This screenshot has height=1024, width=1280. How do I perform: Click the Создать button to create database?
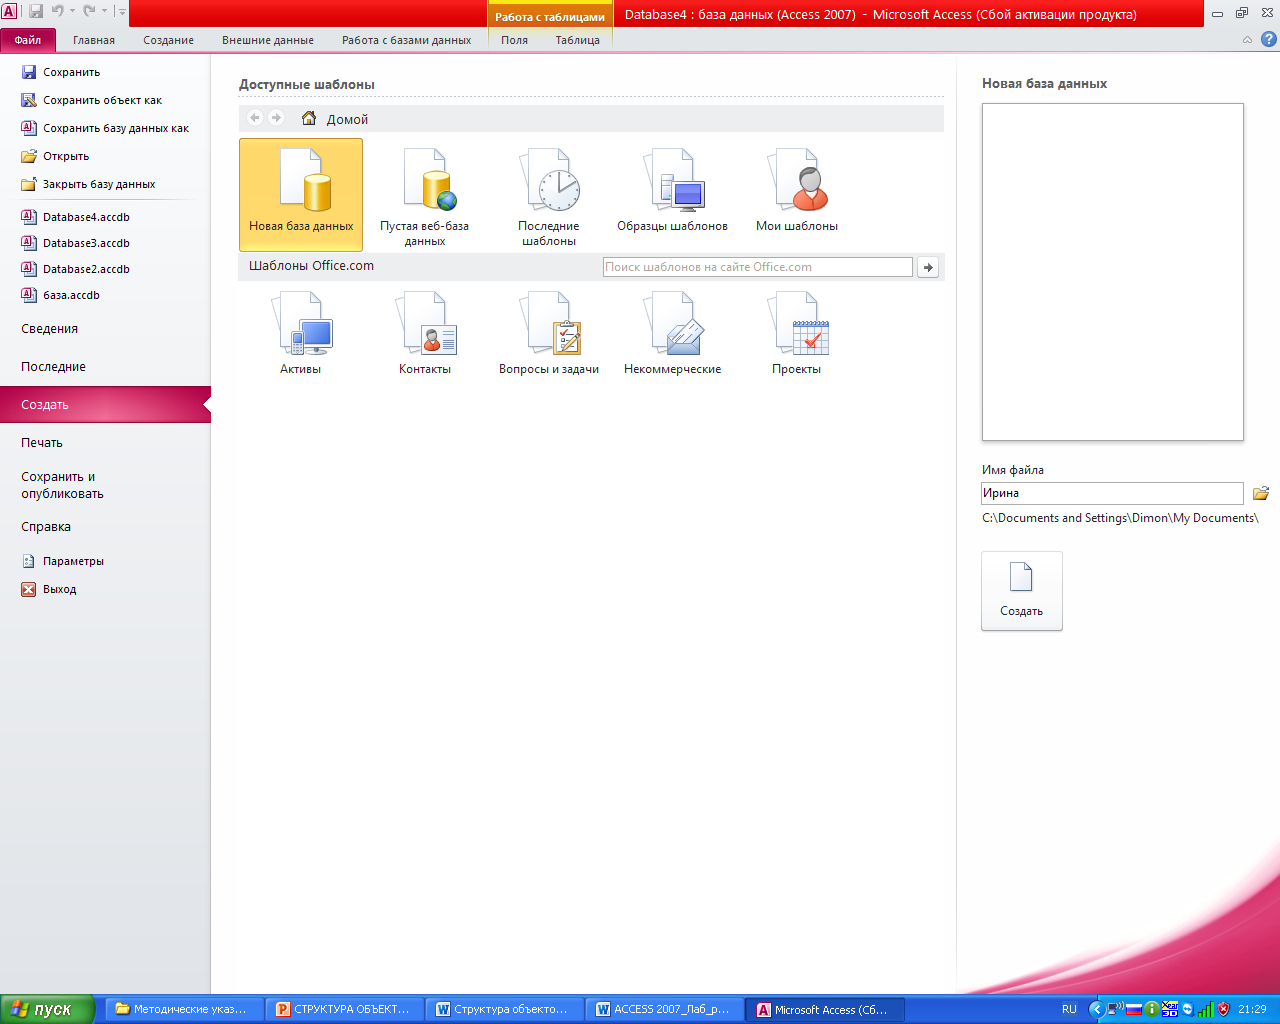coord(1022,591)
